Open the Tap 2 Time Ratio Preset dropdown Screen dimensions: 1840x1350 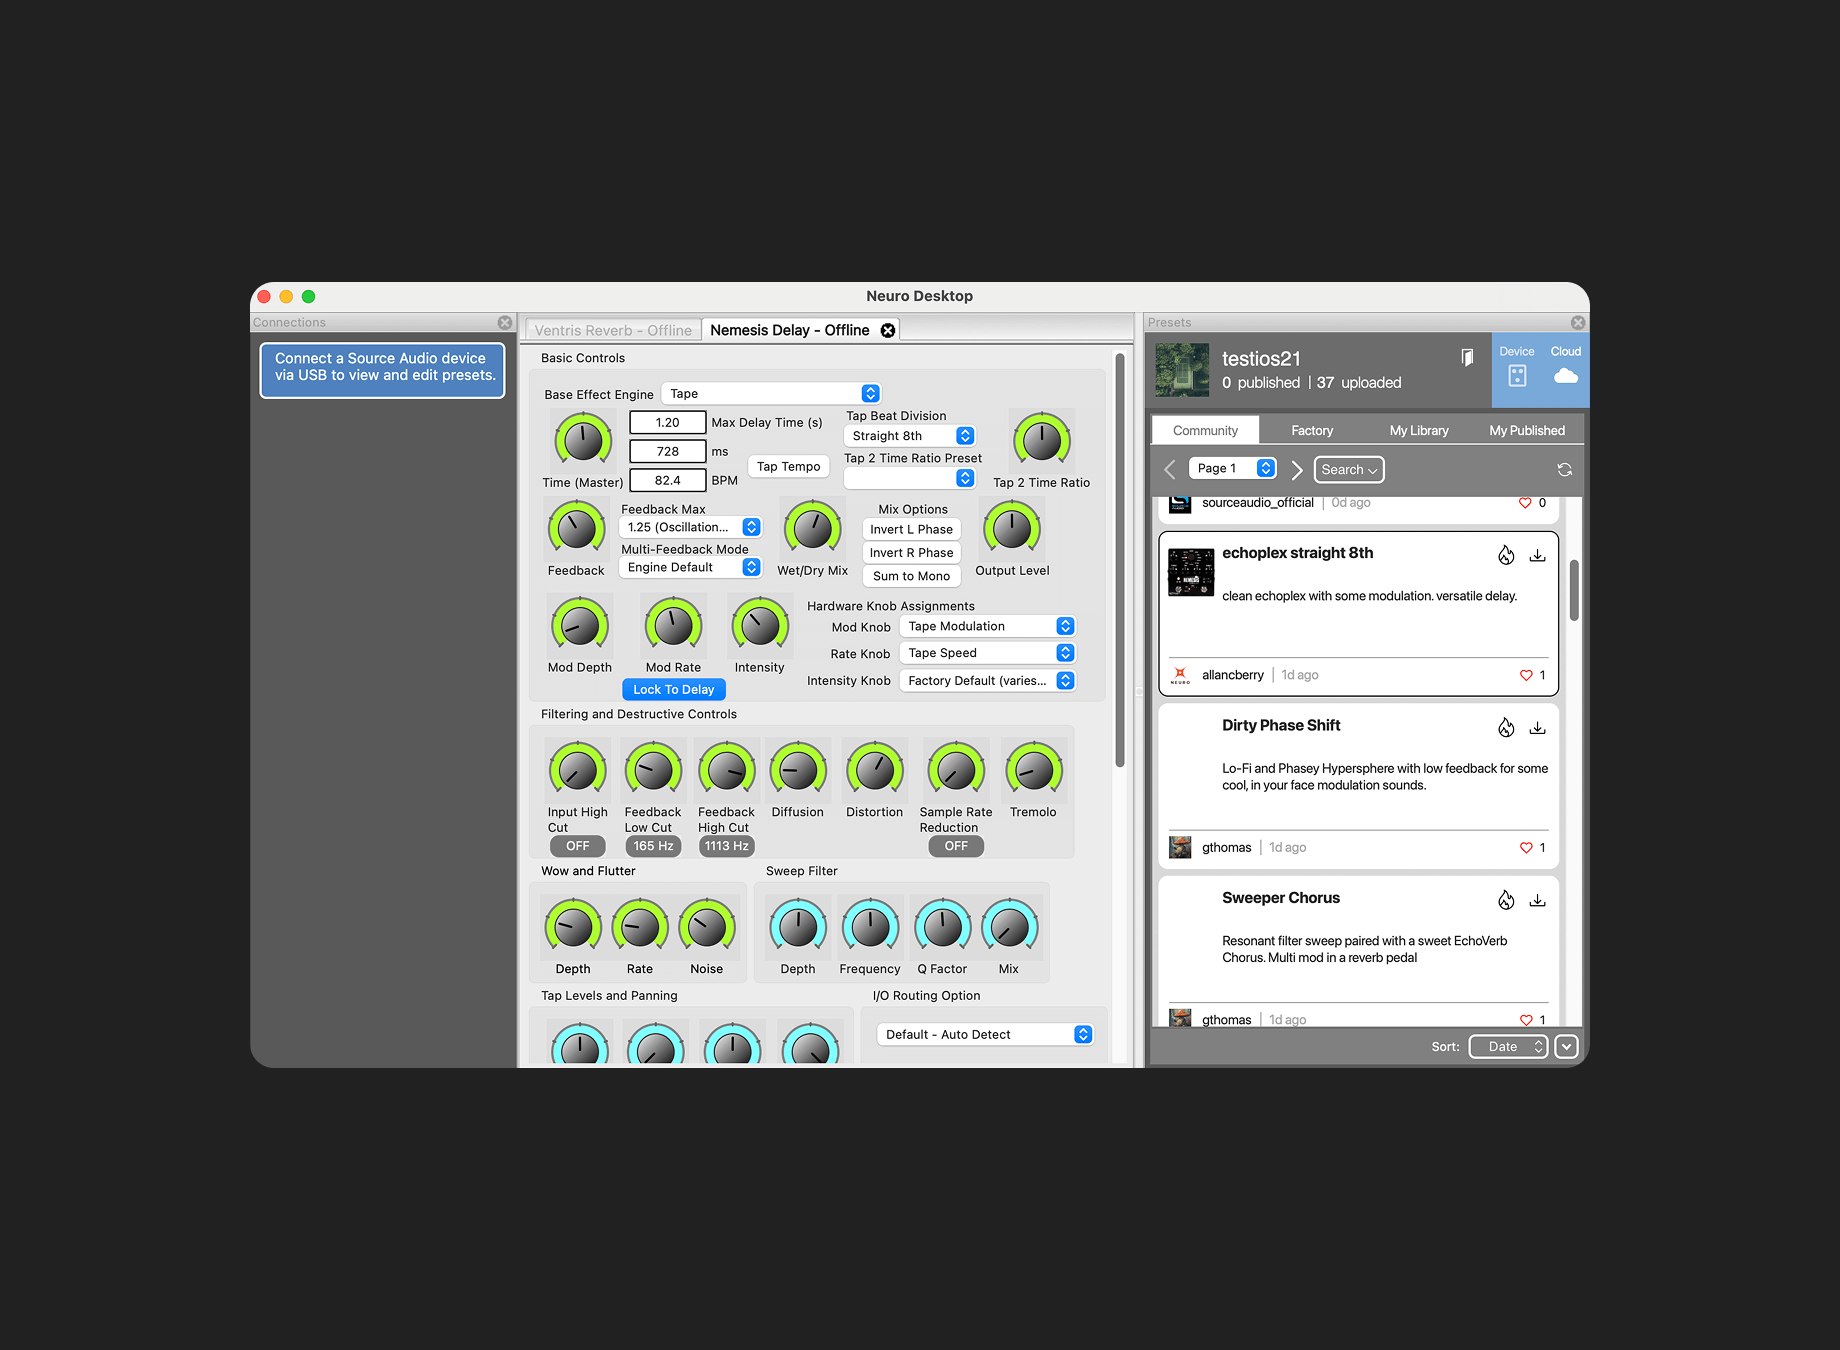click(909, 478)
